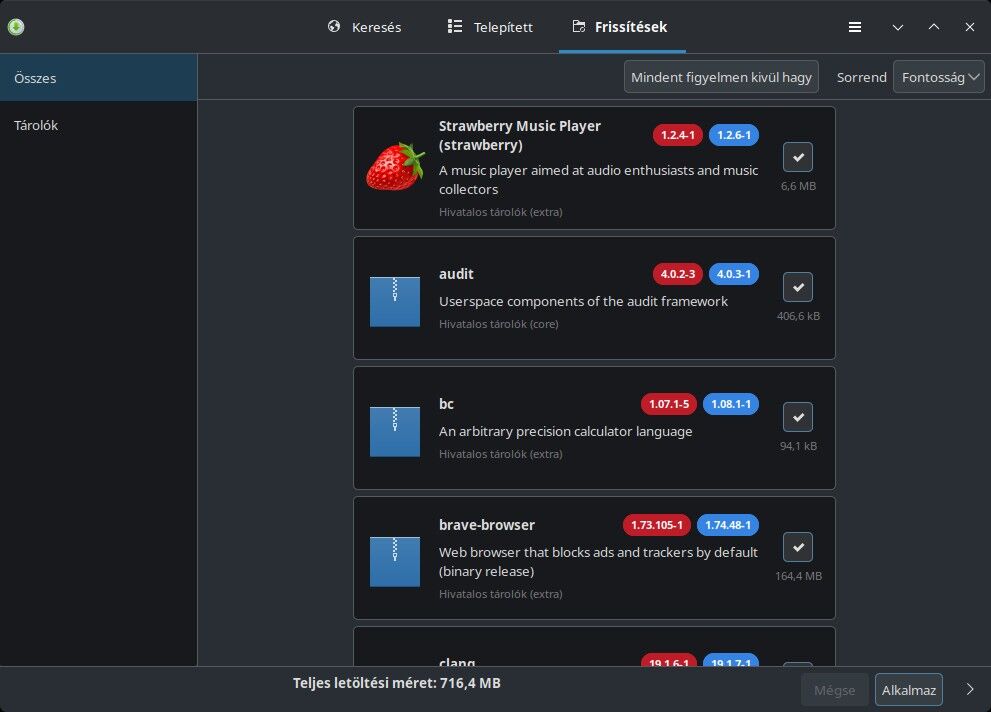Viewport: 991px width, 712px height.
Task: Open the hamburger menu
Action: pyautogui.click(x=854, y=27)
